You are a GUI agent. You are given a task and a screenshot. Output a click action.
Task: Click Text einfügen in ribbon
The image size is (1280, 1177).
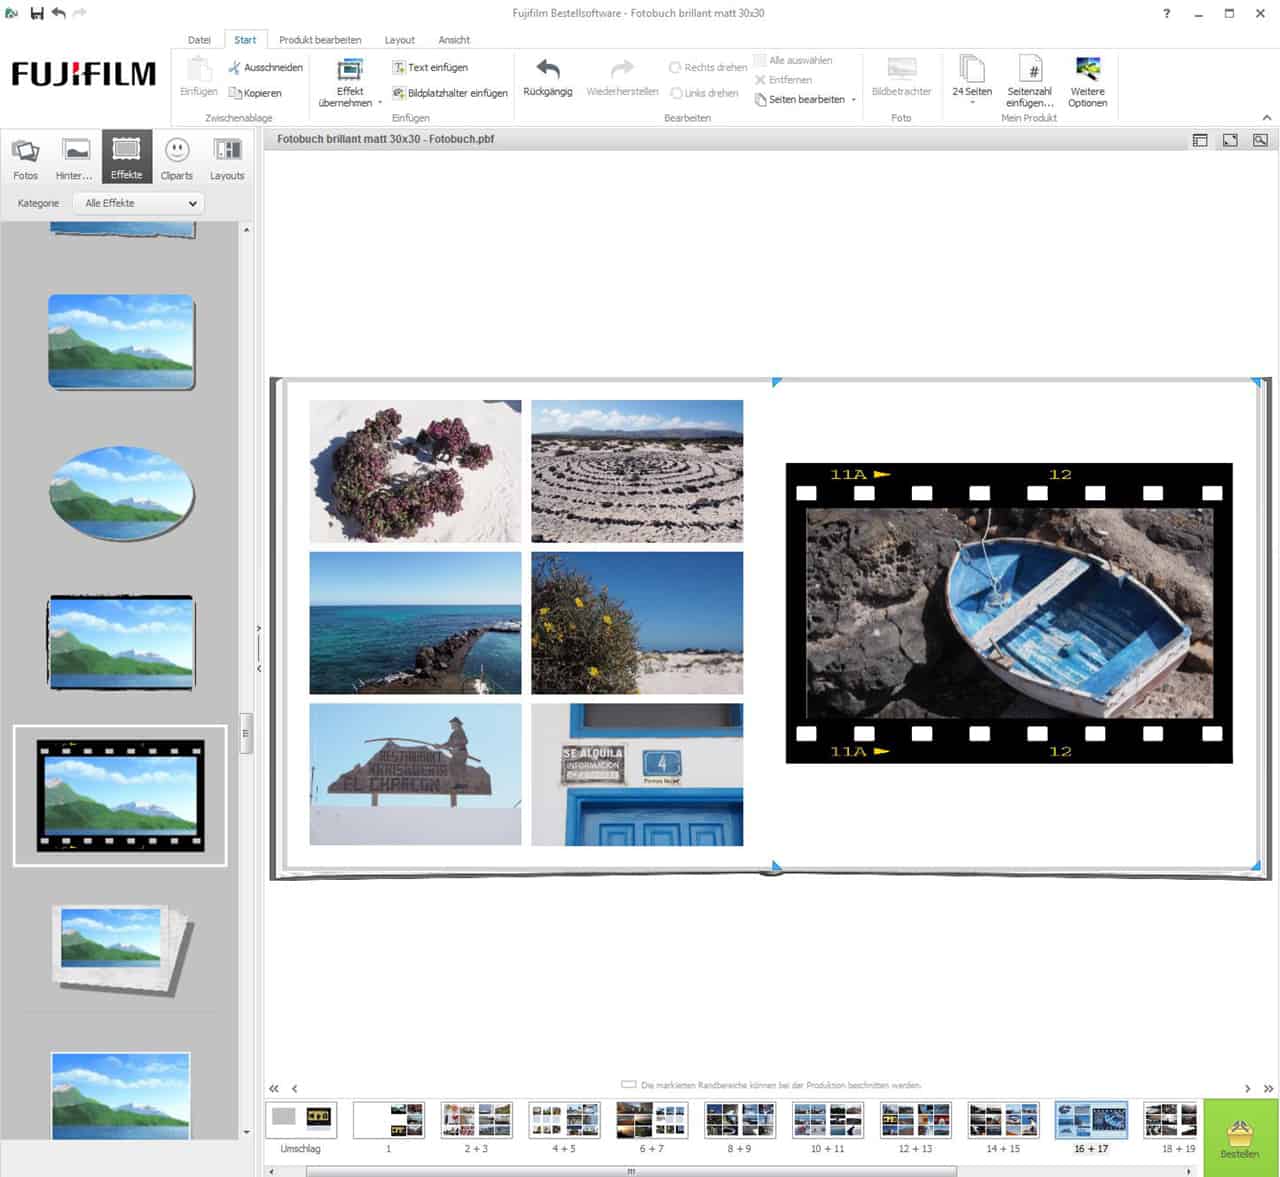point(430,67)
